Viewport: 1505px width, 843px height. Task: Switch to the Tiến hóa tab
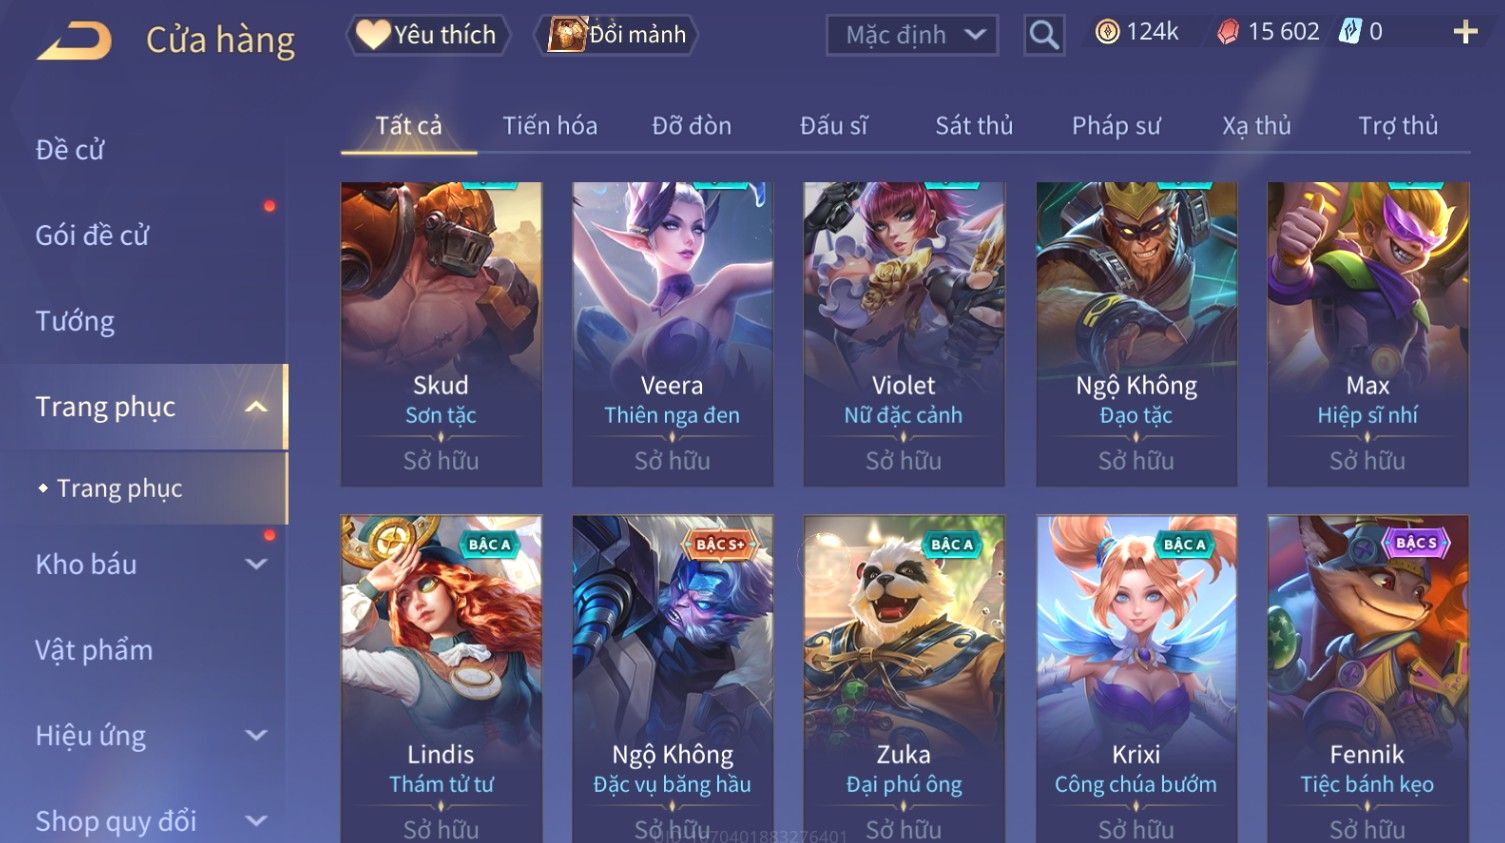tap(550, 126)
